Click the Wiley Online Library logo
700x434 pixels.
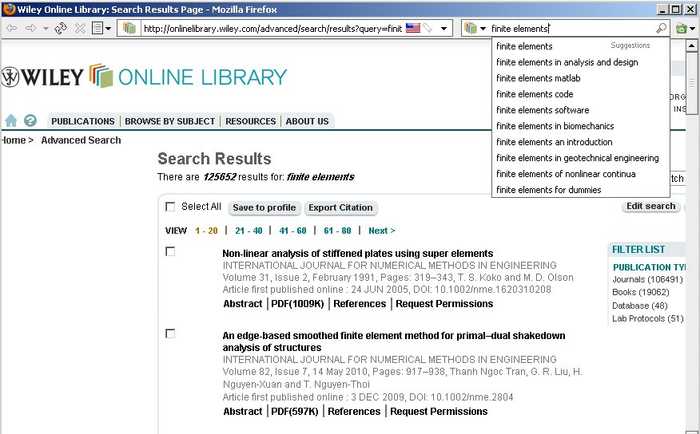[x=144, y=76]
